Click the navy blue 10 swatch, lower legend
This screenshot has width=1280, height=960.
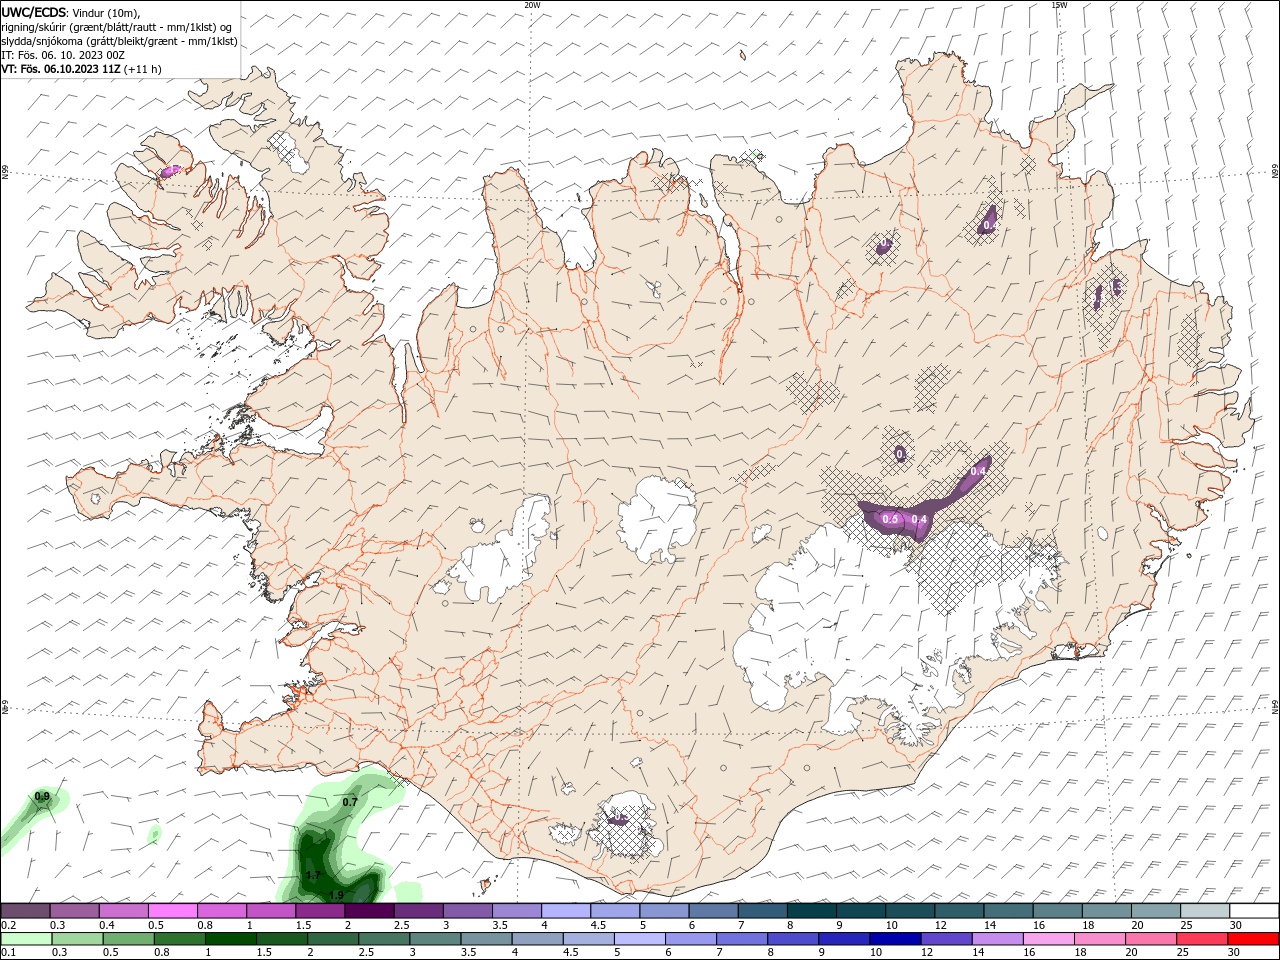click(894, 939)
